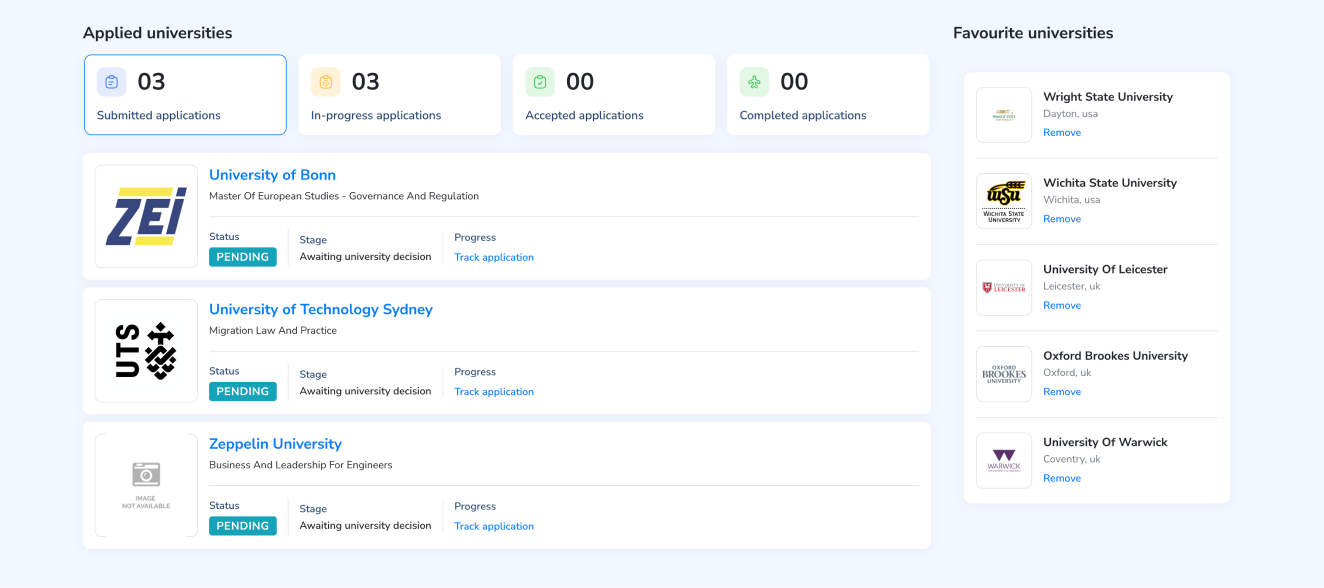Remove Wright State University from favourites
1324x588 pixels.
click(1062, 133)
